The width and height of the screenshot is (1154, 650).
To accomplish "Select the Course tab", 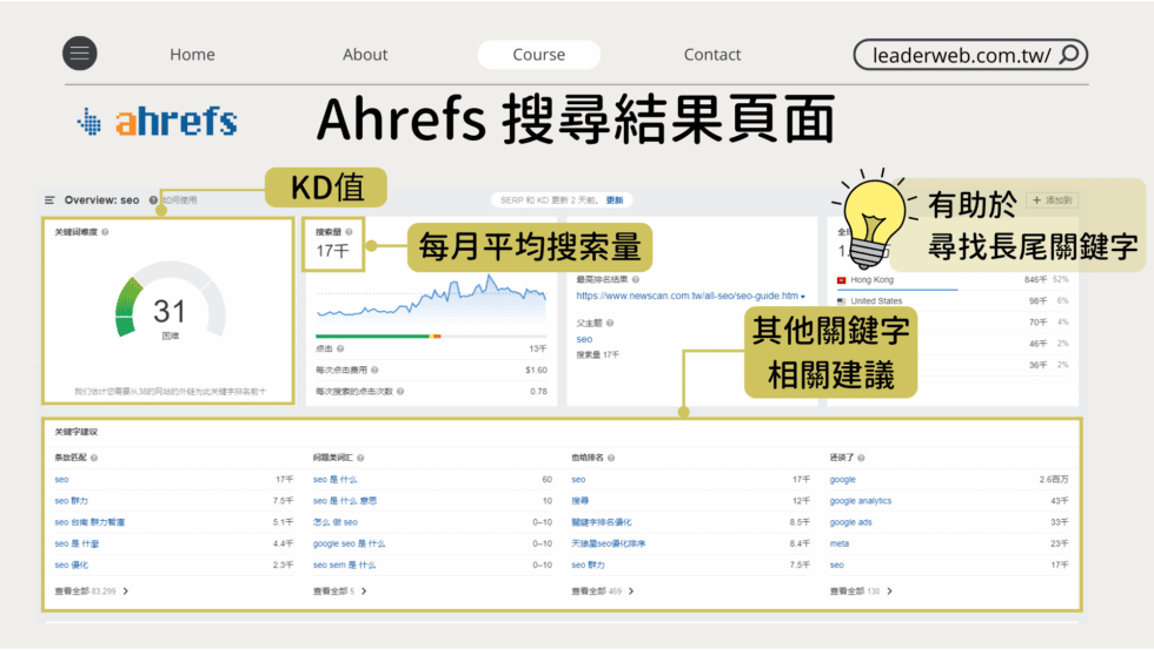I will coord(539,55).
